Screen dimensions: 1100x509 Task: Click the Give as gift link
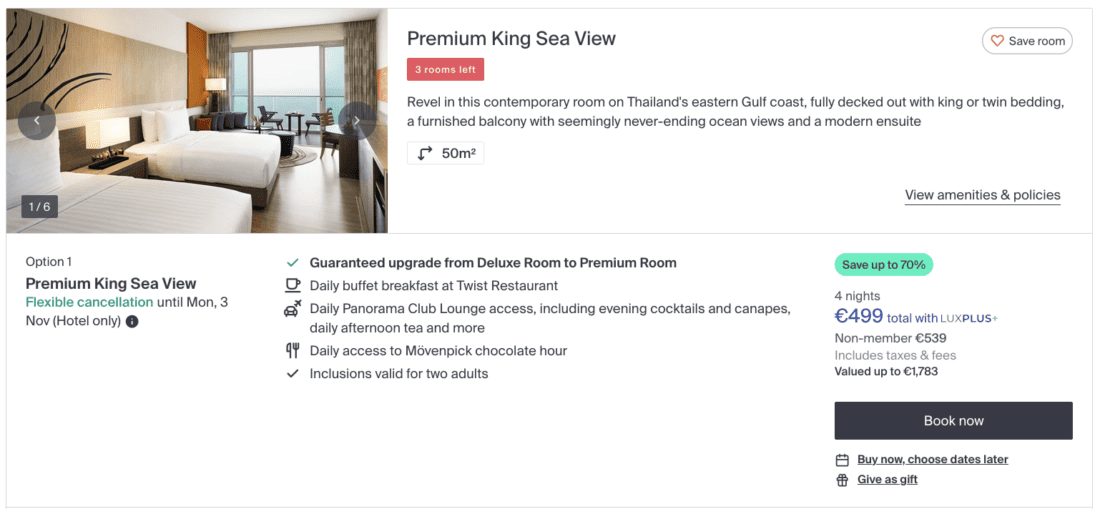887,480
